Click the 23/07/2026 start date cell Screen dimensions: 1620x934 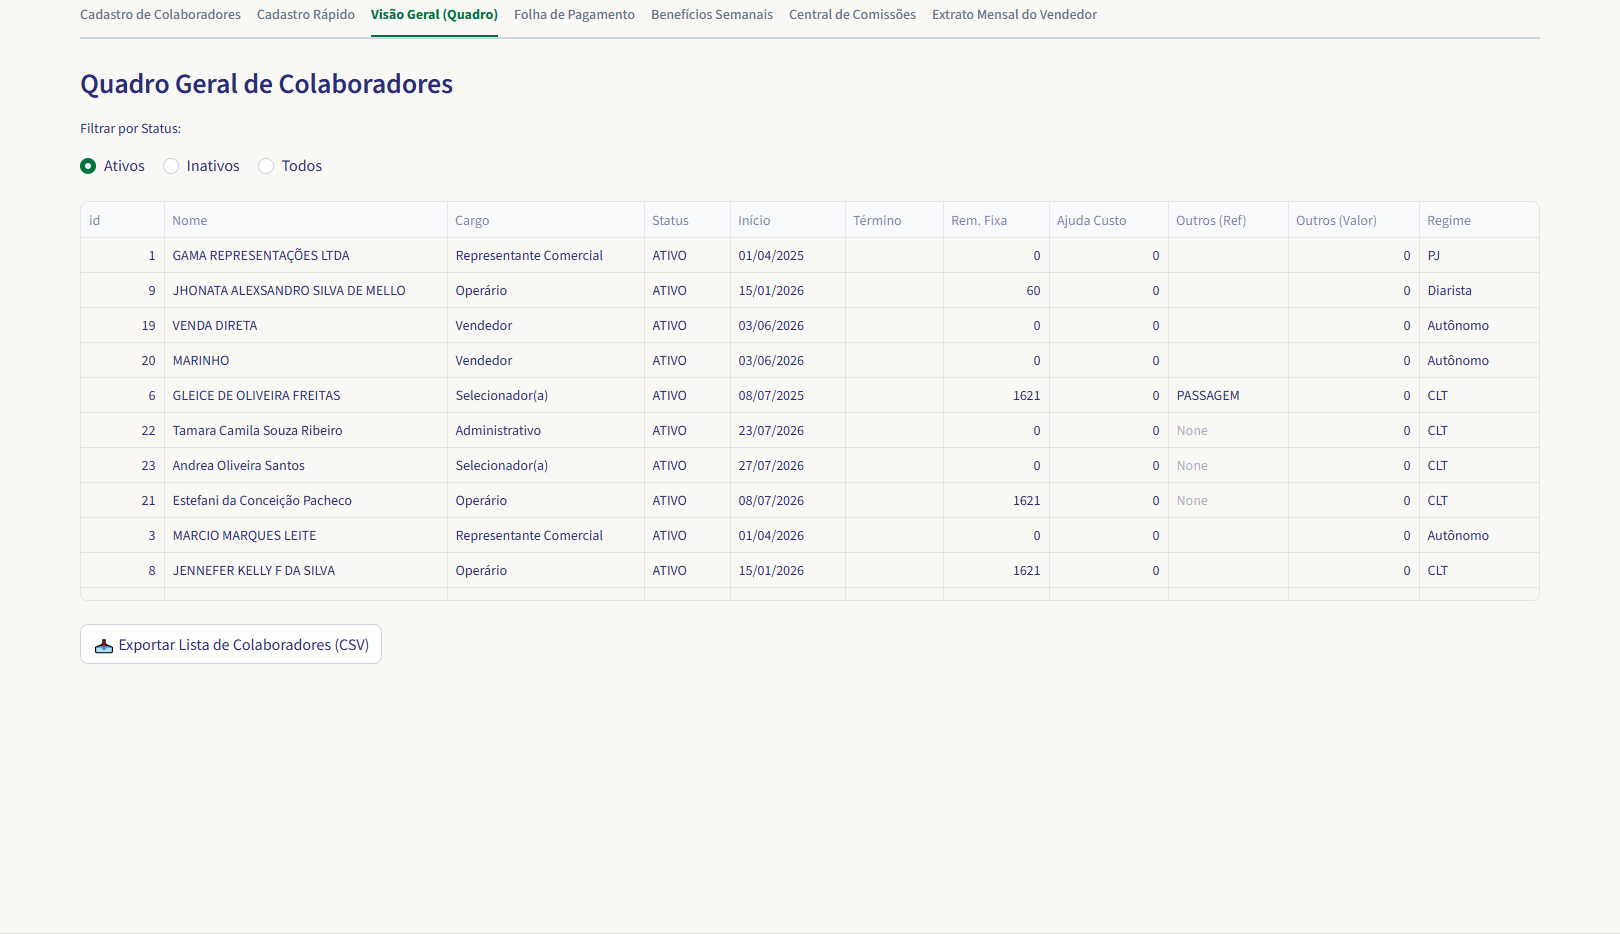coord(788,430)
